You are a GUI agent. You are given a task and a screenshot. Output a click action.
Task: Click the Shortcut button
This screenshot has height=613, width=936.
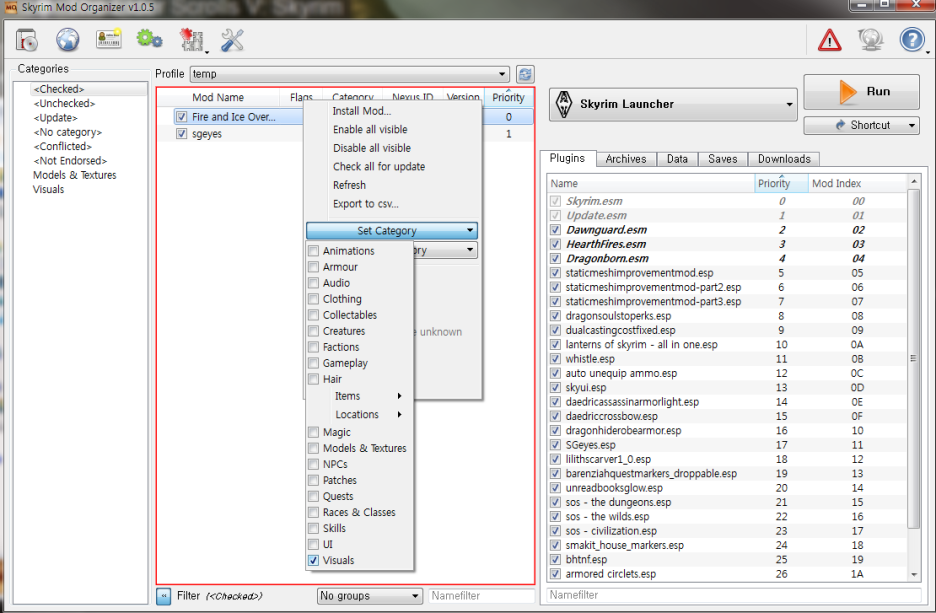point(861,125)
